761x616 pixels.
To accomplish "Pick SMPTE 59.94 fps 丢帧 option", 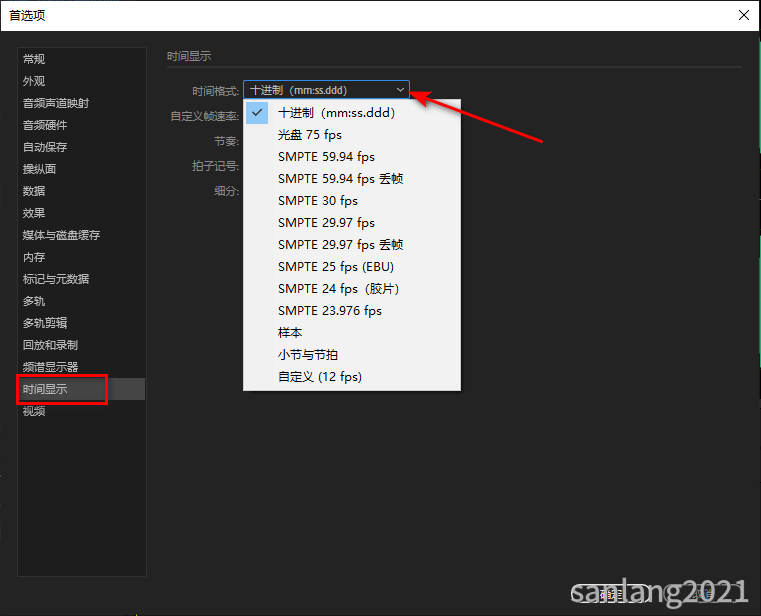I will click(x=340, y=179).
